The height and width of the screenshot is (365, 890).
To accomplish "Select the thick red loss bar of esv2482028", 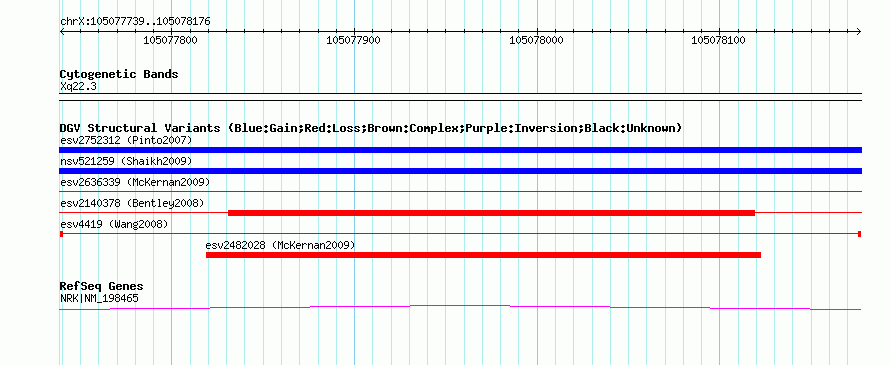I will [x=483, y=255].
